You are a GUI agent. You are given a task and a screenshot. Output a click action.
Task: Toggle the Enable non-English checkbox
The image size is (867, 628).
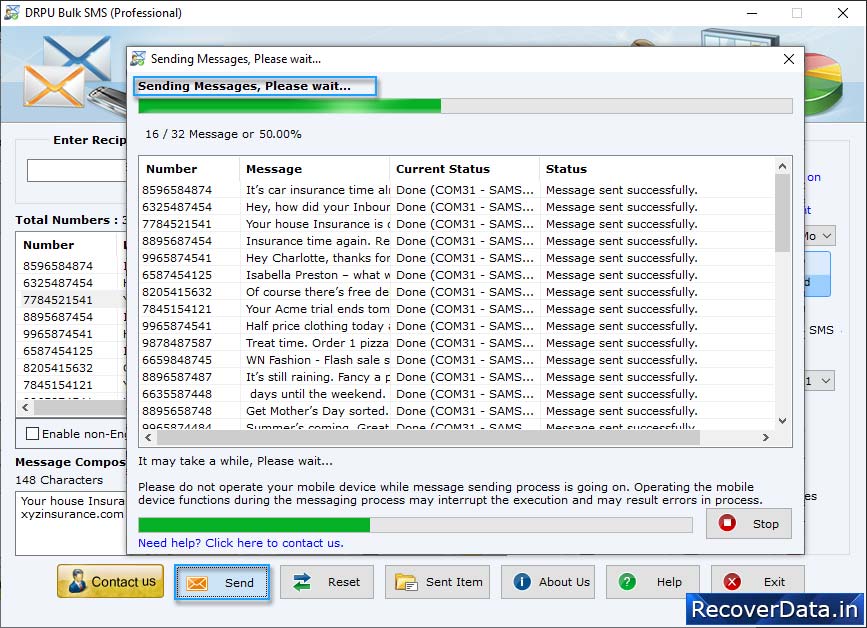click(33, 434)
